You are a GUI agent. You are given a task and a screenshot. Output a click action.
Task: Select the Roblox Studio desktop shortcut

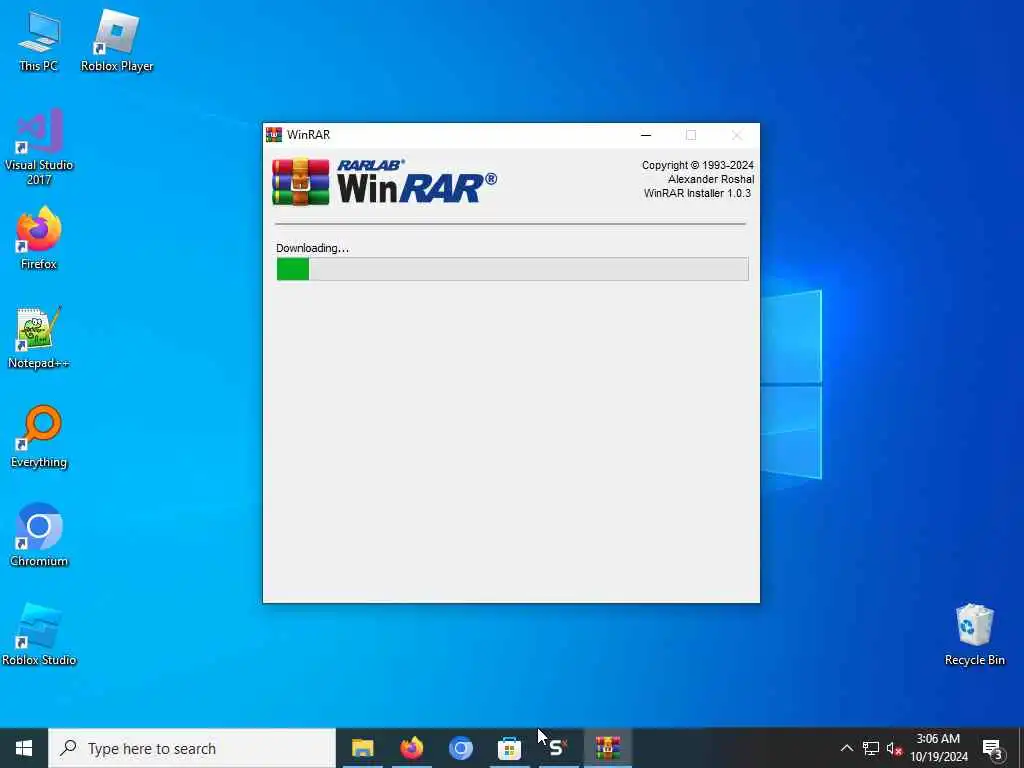[x=39, y=634]
